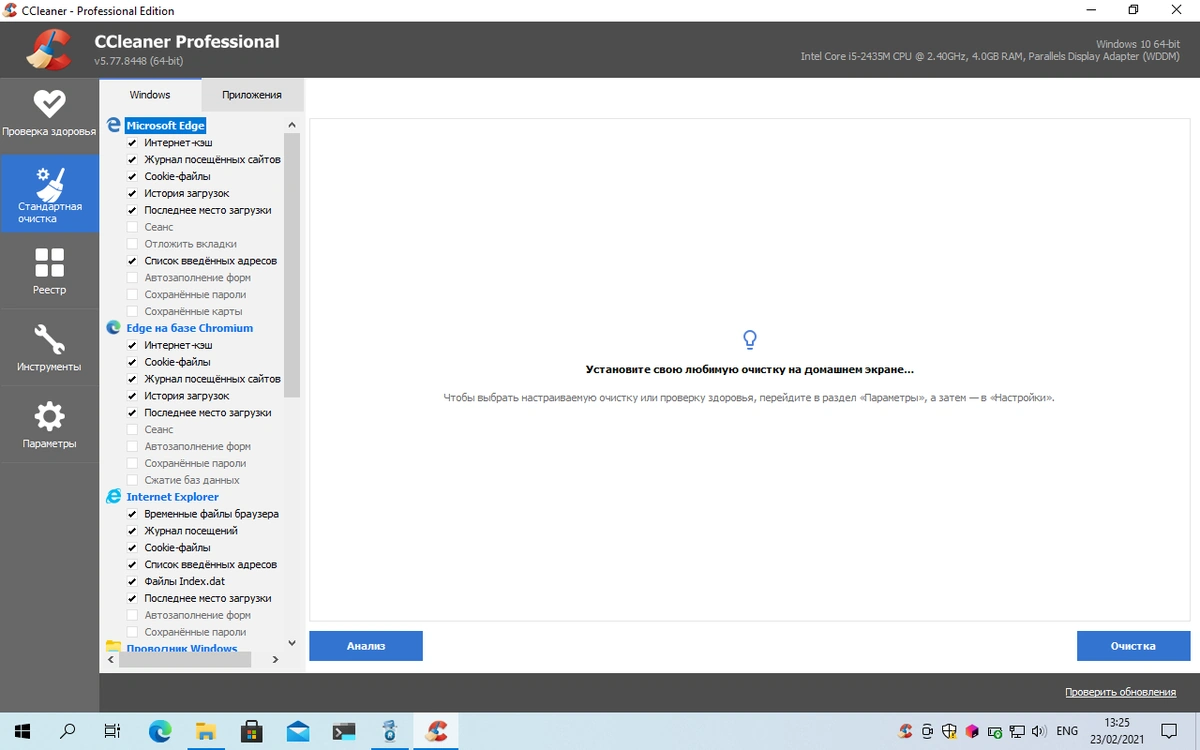The image size is (1200, 750).
Task: Click the Анализ button
Action: pyautogui.click(x=366, y=646)
